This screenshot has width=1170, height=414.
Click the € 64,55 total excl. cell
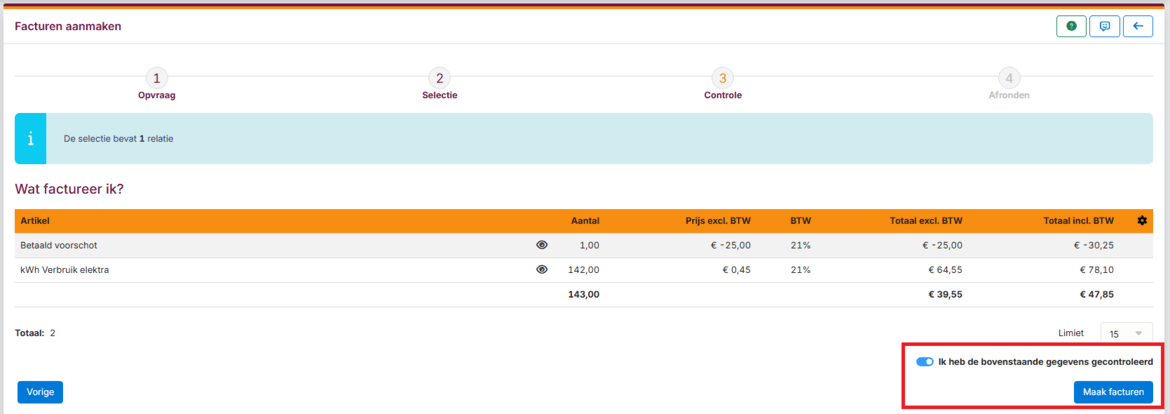click(x=945, y=270)
